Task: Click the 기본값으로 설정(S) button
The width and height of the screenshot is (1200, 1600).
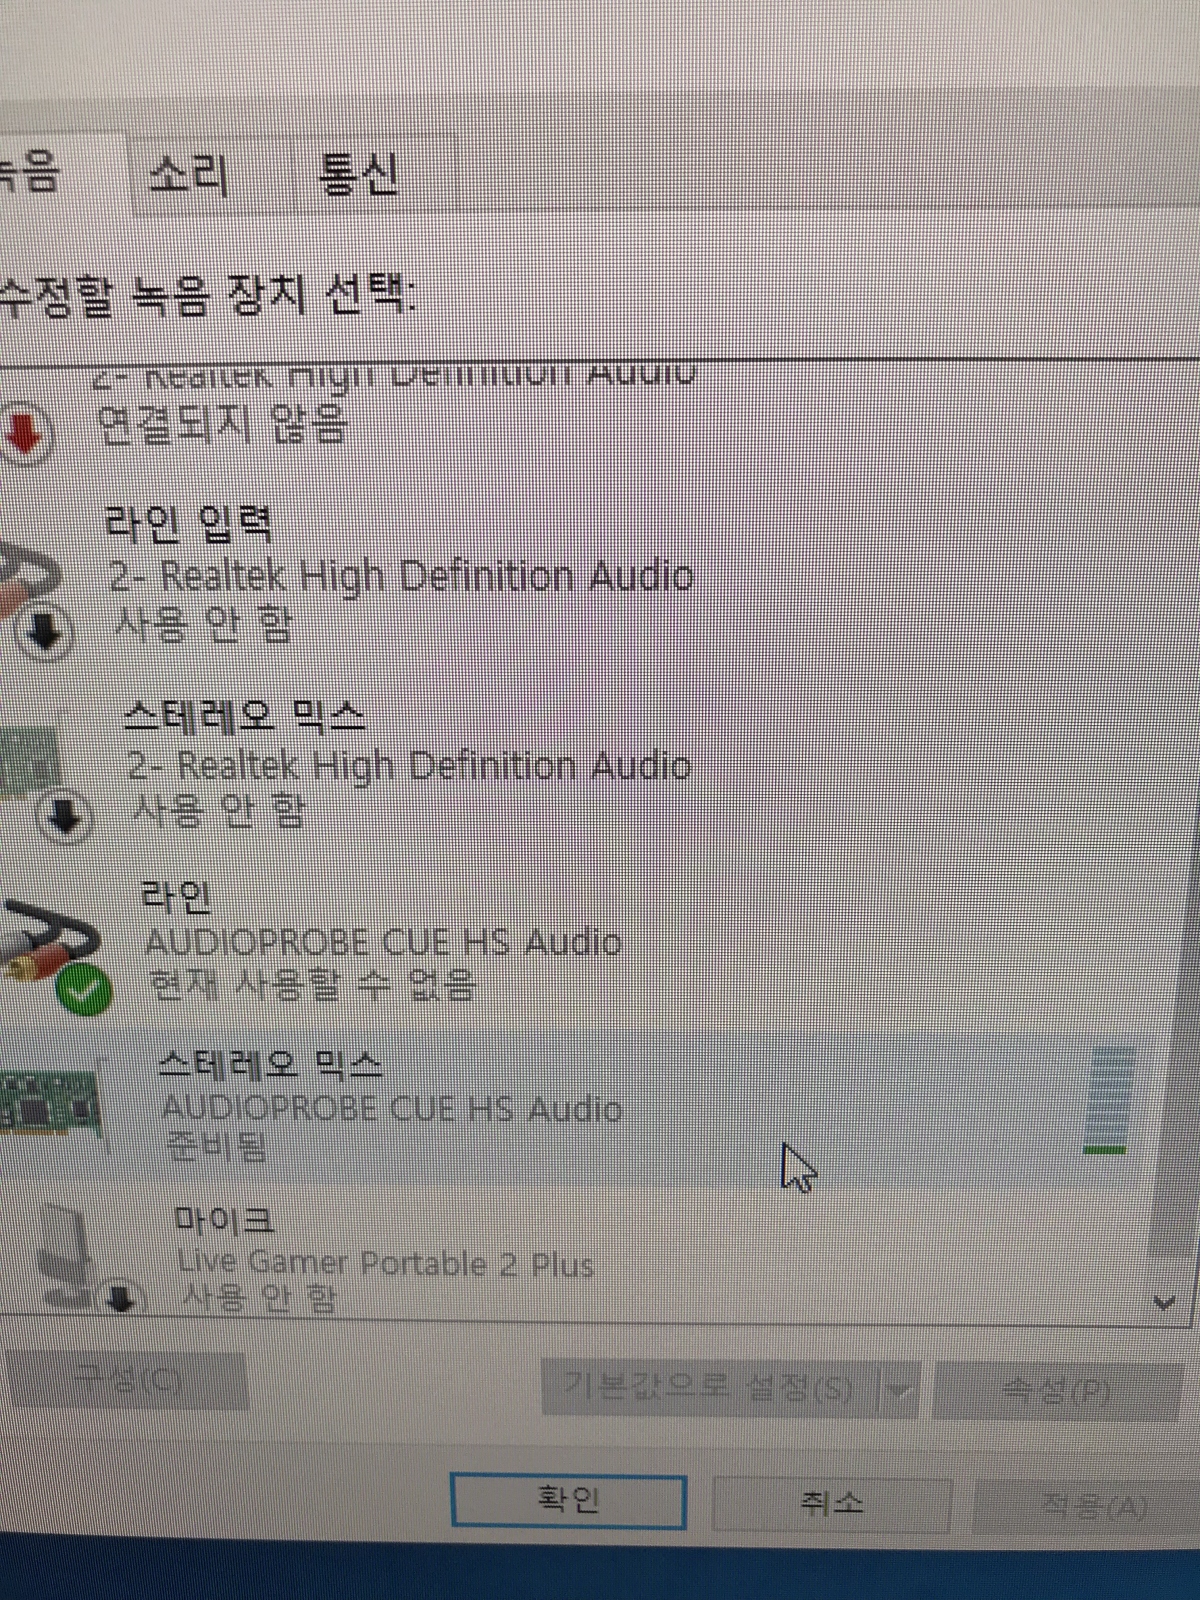Action: pos(709,1387)
